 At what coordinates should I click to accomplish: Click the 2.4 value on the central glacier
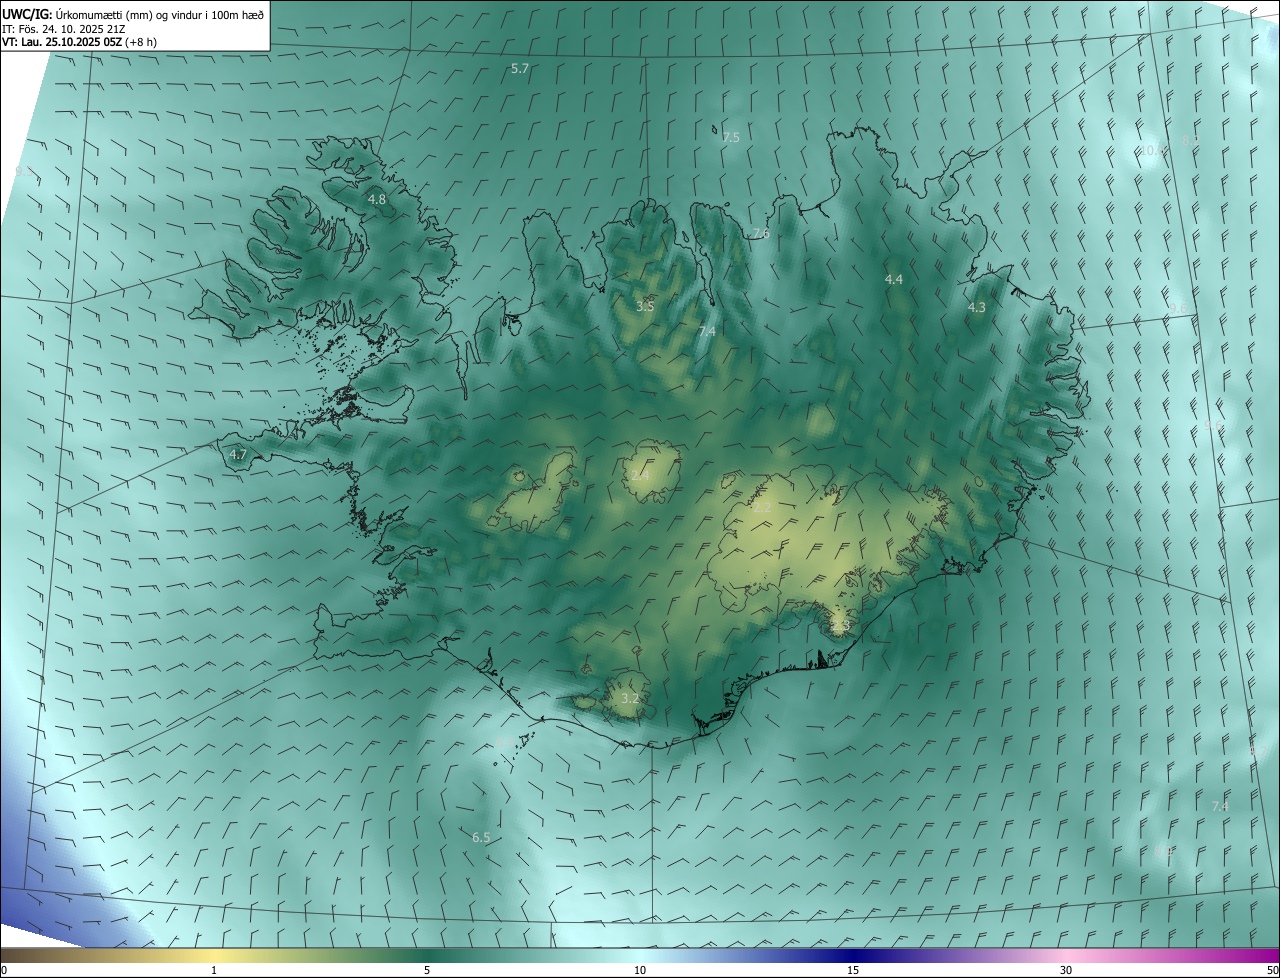(640, 476)
